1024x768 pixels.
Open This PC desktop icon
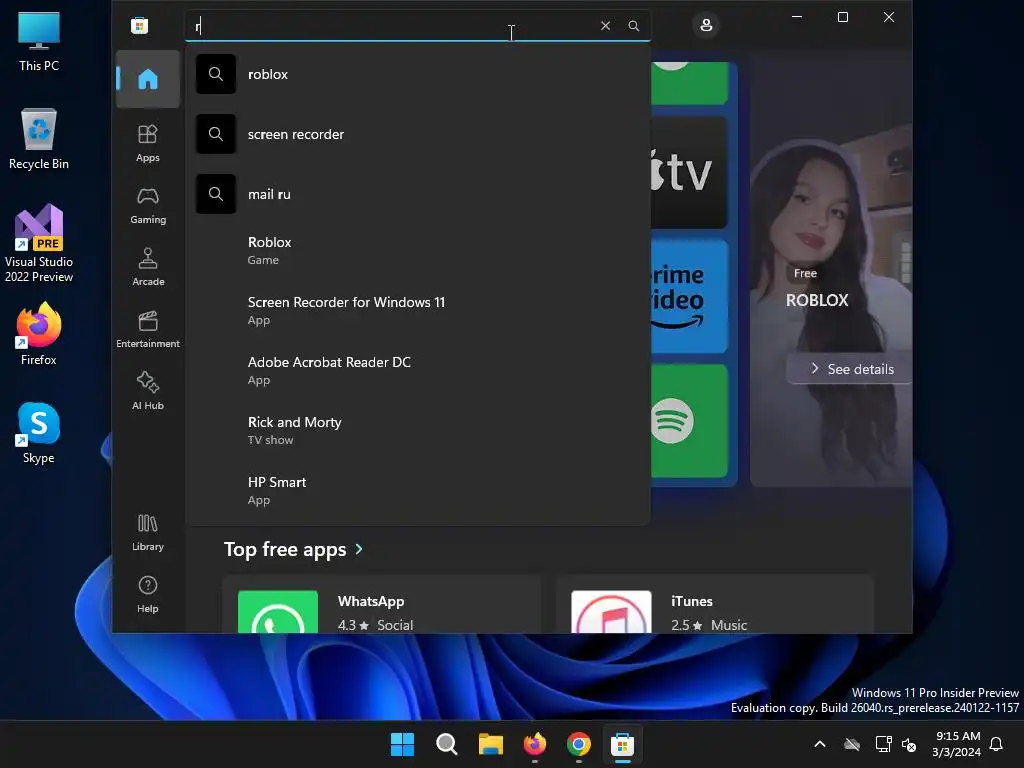click(39, 41)
